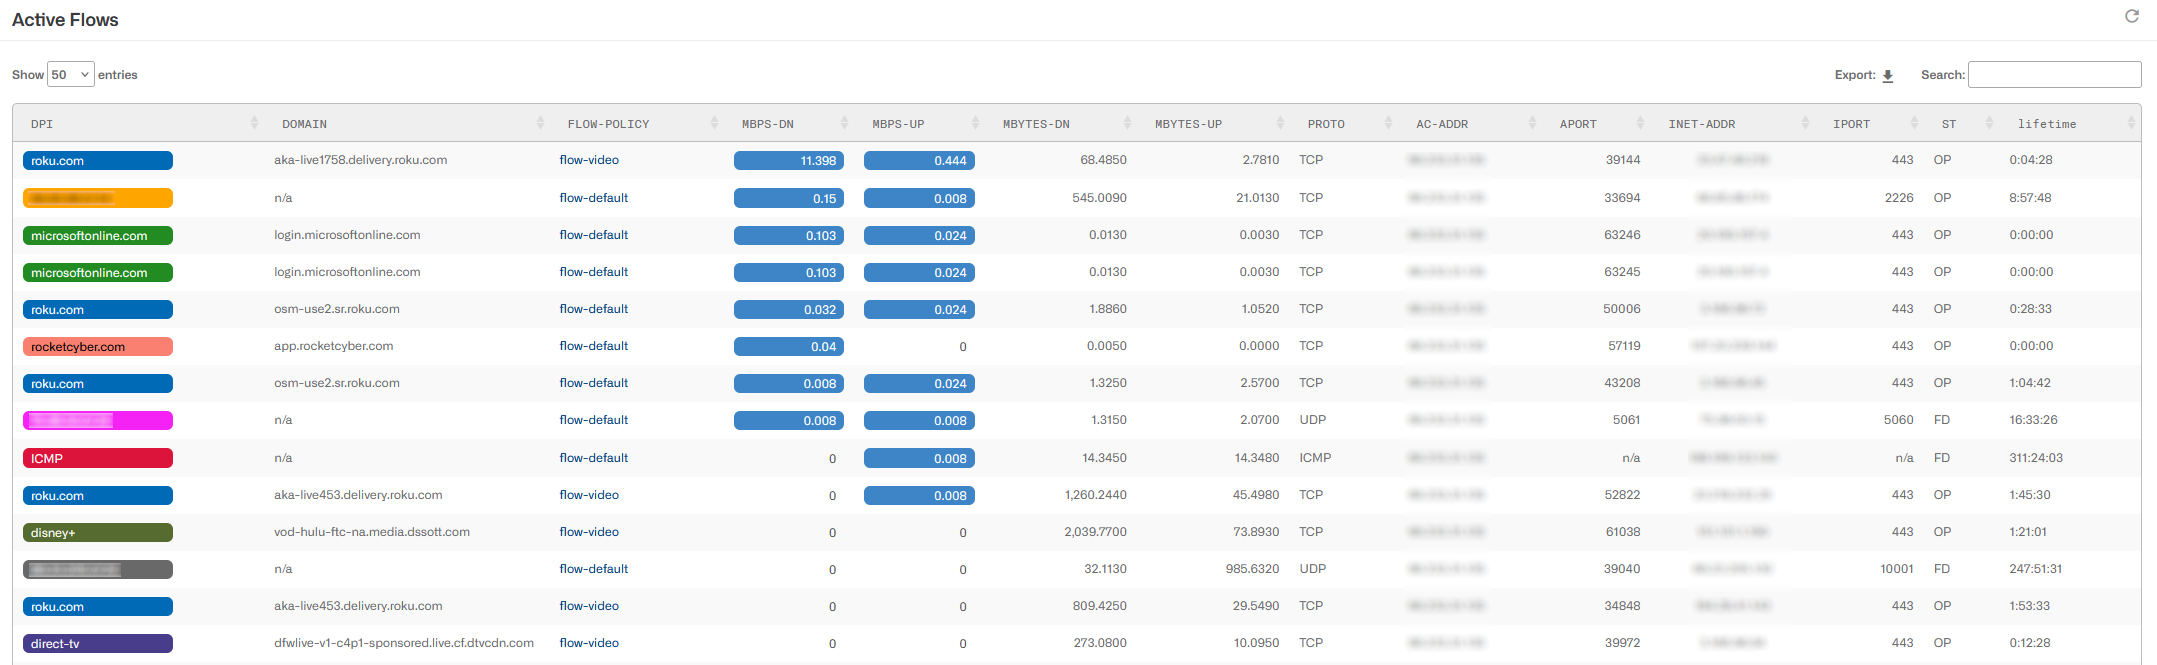Click the 16:33:26 lifetime value
Viewport: 2157px width, 665px height.
tap(2033, 420)
